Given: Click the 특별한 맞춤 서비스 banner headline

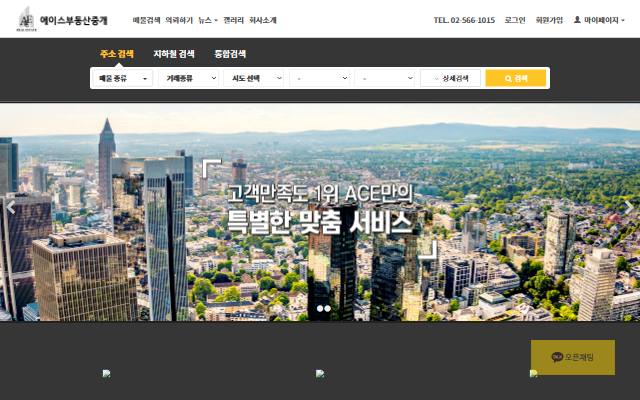Looking at the screenshot, I should (319, 222).
